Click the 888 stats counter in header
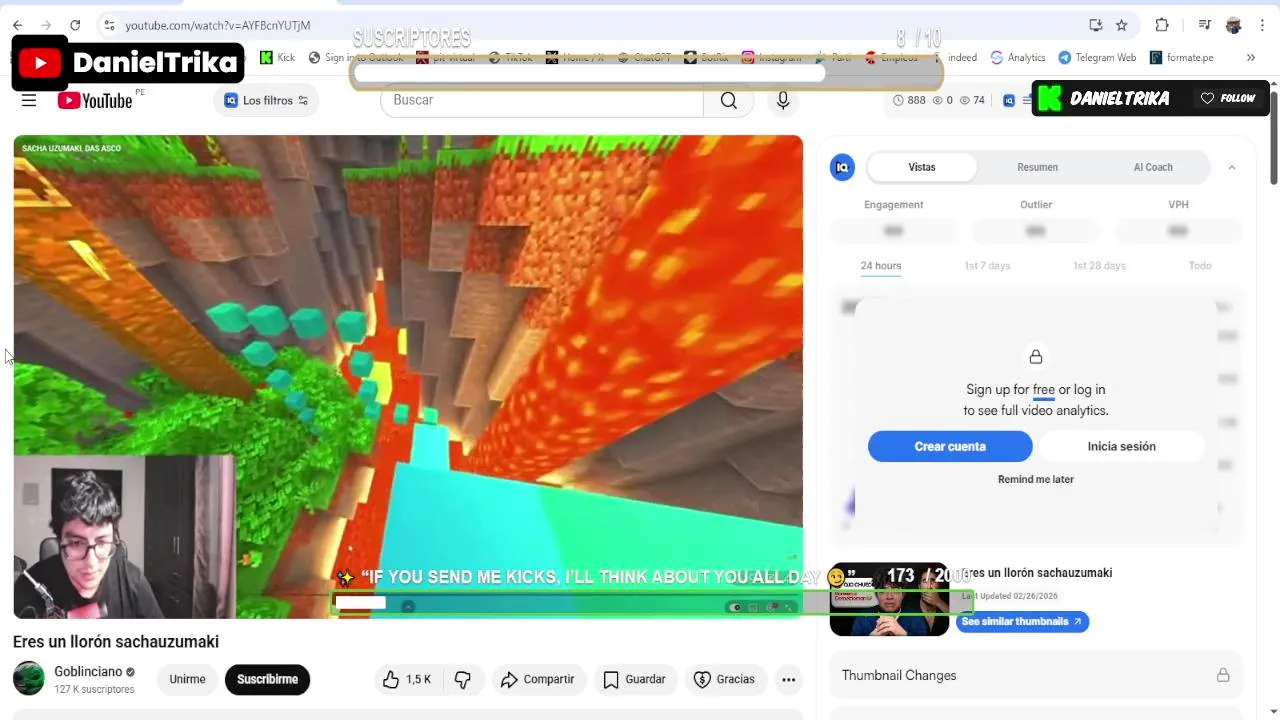 (x=908, y=100)
